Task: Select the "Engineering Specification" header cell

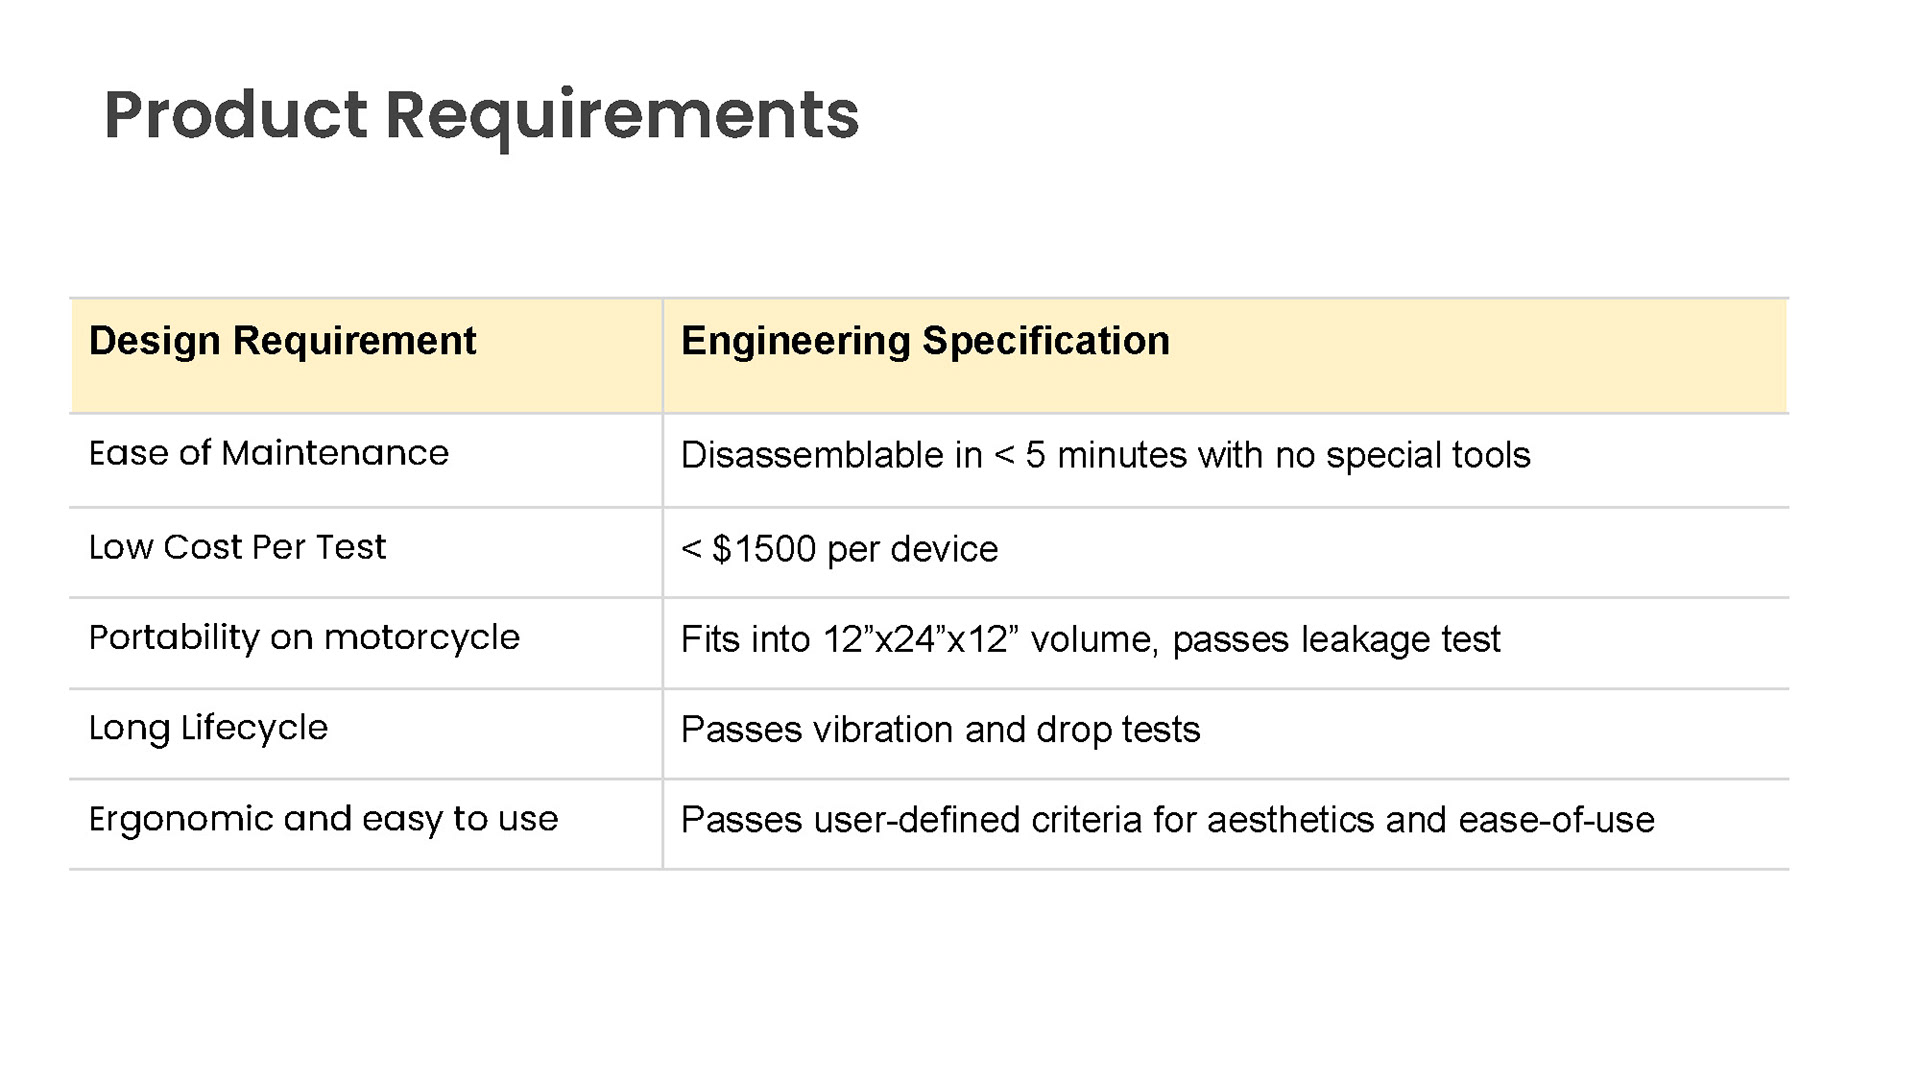Action: pyautogui.click(x=925, y=341)
